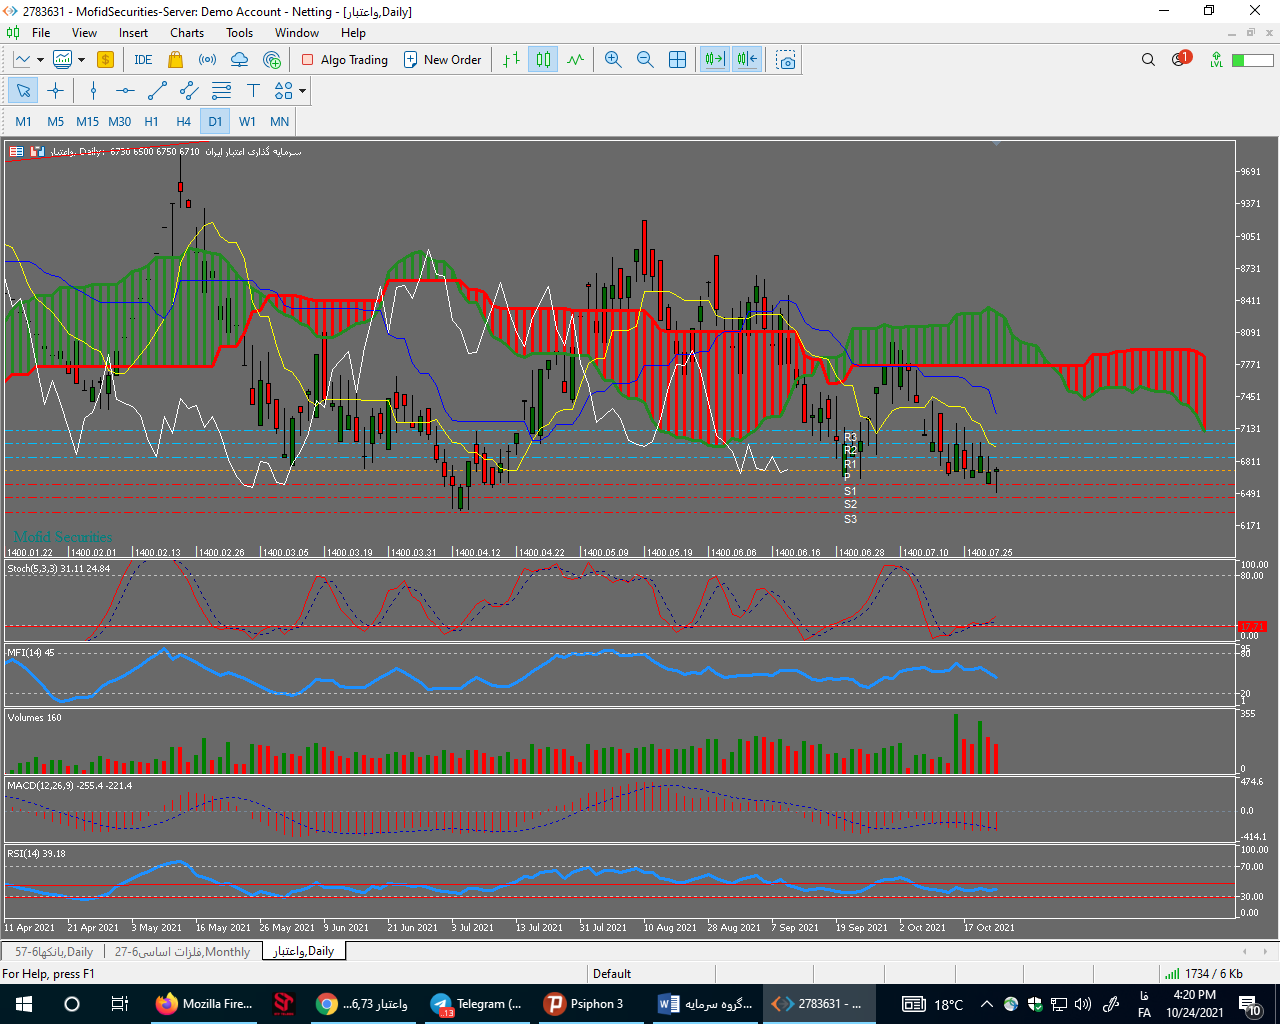
Task: Expand the templates dropdown arrow
Action: (81, 60)
